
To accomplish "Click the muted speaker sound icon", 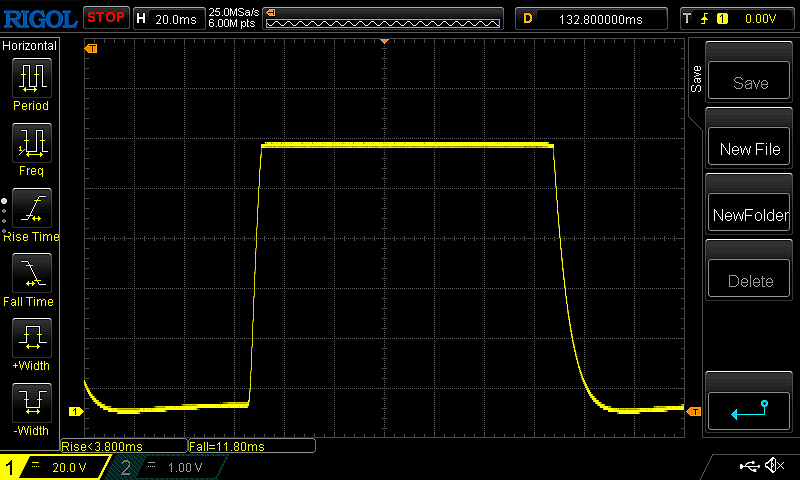I will 774,465.
